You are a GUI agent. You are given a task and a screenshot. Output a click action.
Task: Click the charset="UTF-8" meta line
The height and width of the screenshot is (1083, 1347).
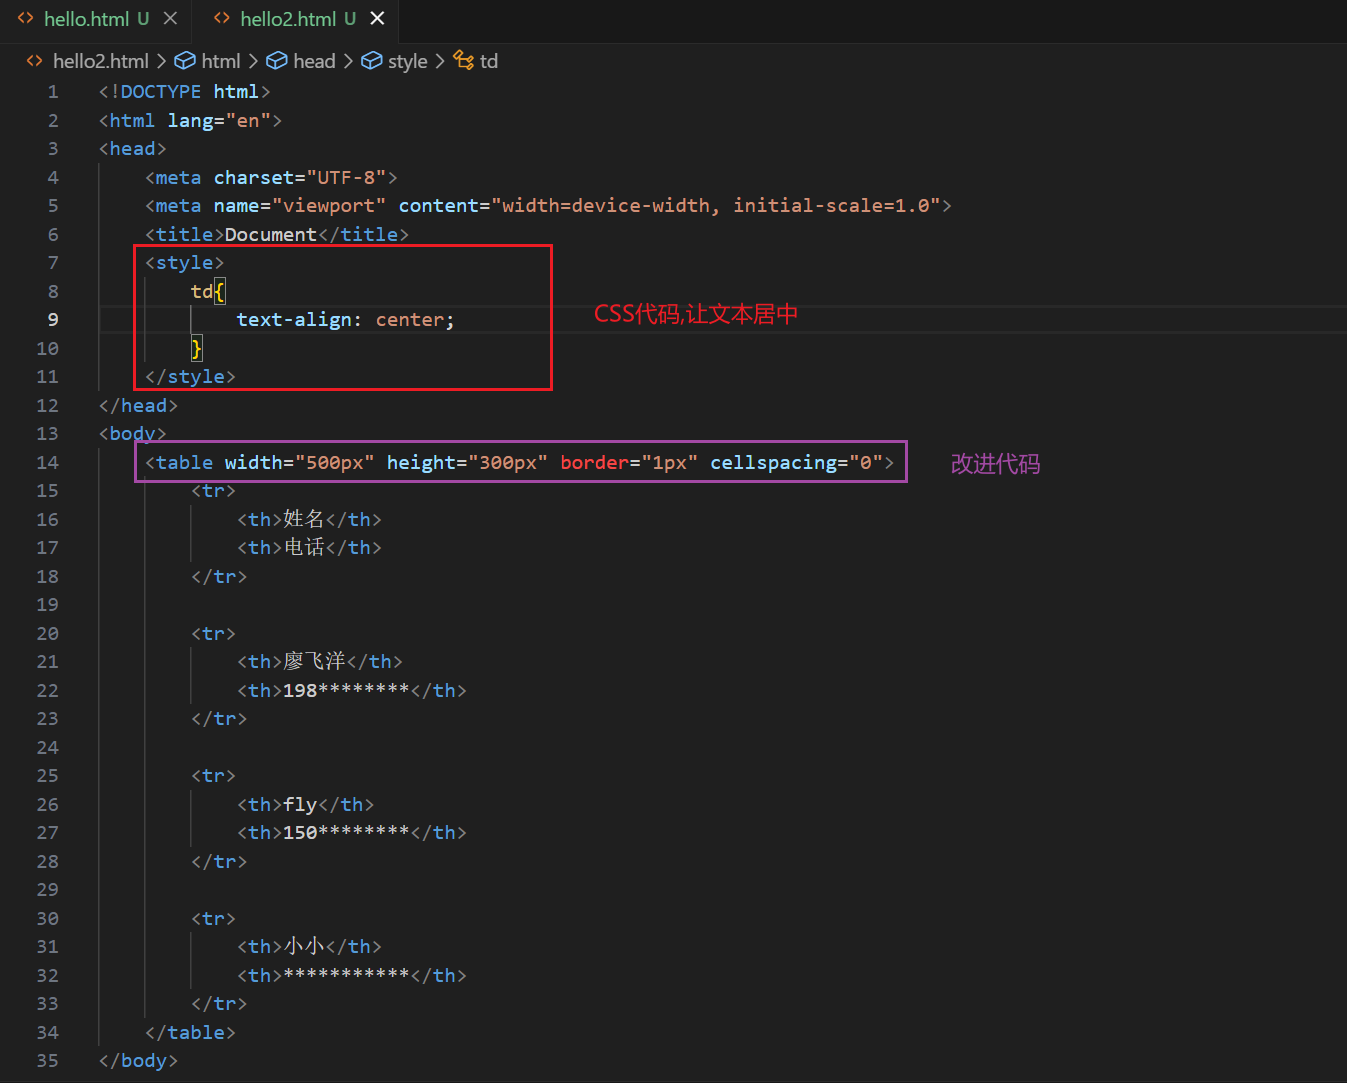tap(271, 177)
